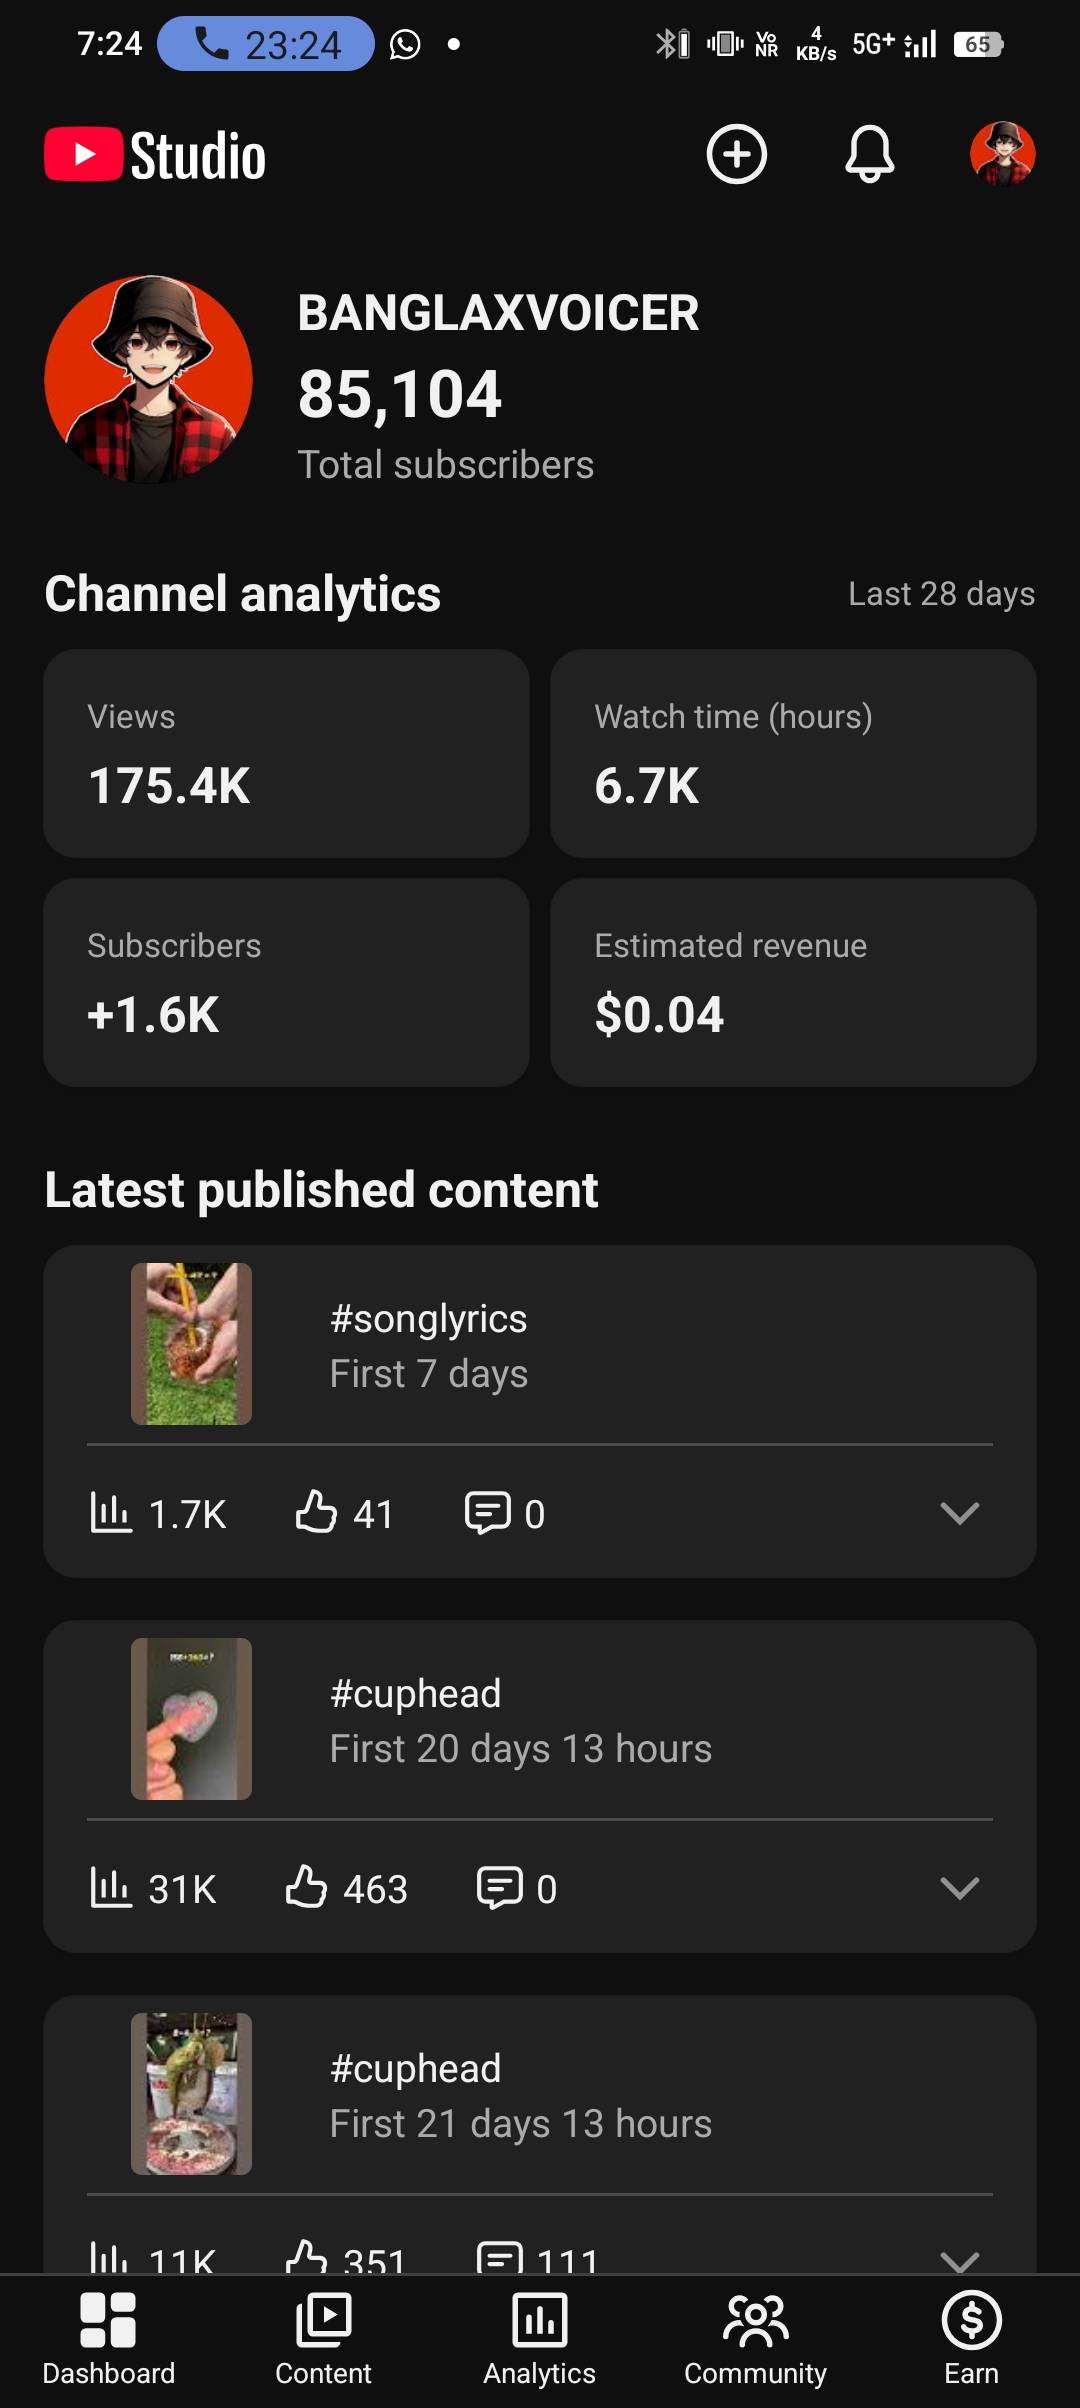Go to the Community tab

(x=755, y=2338)
